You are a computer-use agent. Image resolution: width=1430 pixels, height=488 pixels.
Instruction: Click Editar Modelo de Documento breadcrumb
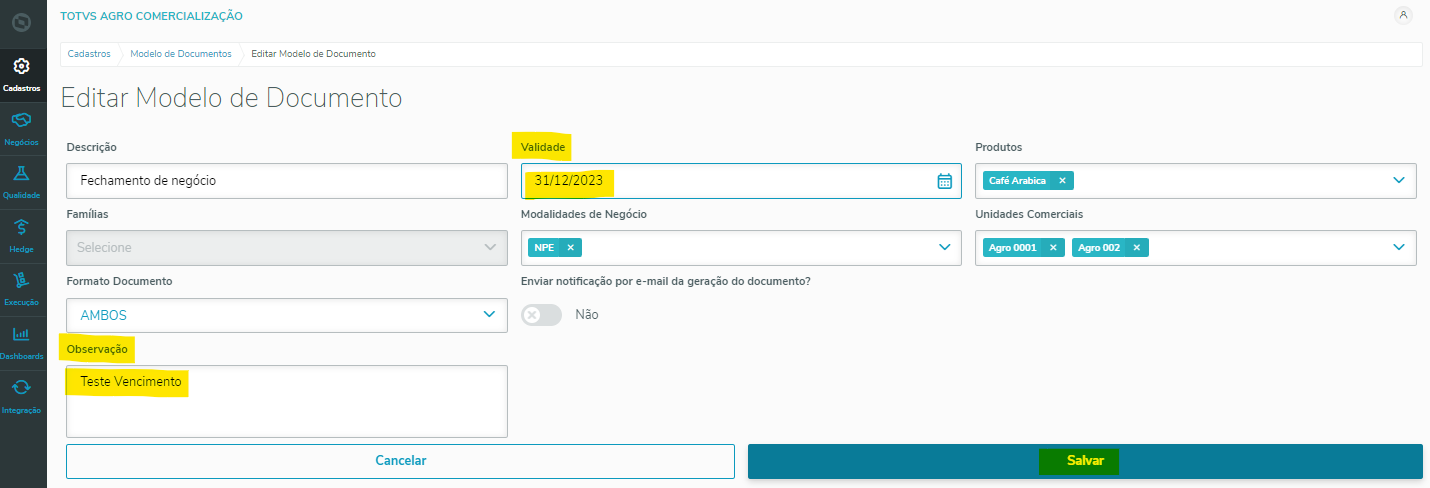coord(313,54)
